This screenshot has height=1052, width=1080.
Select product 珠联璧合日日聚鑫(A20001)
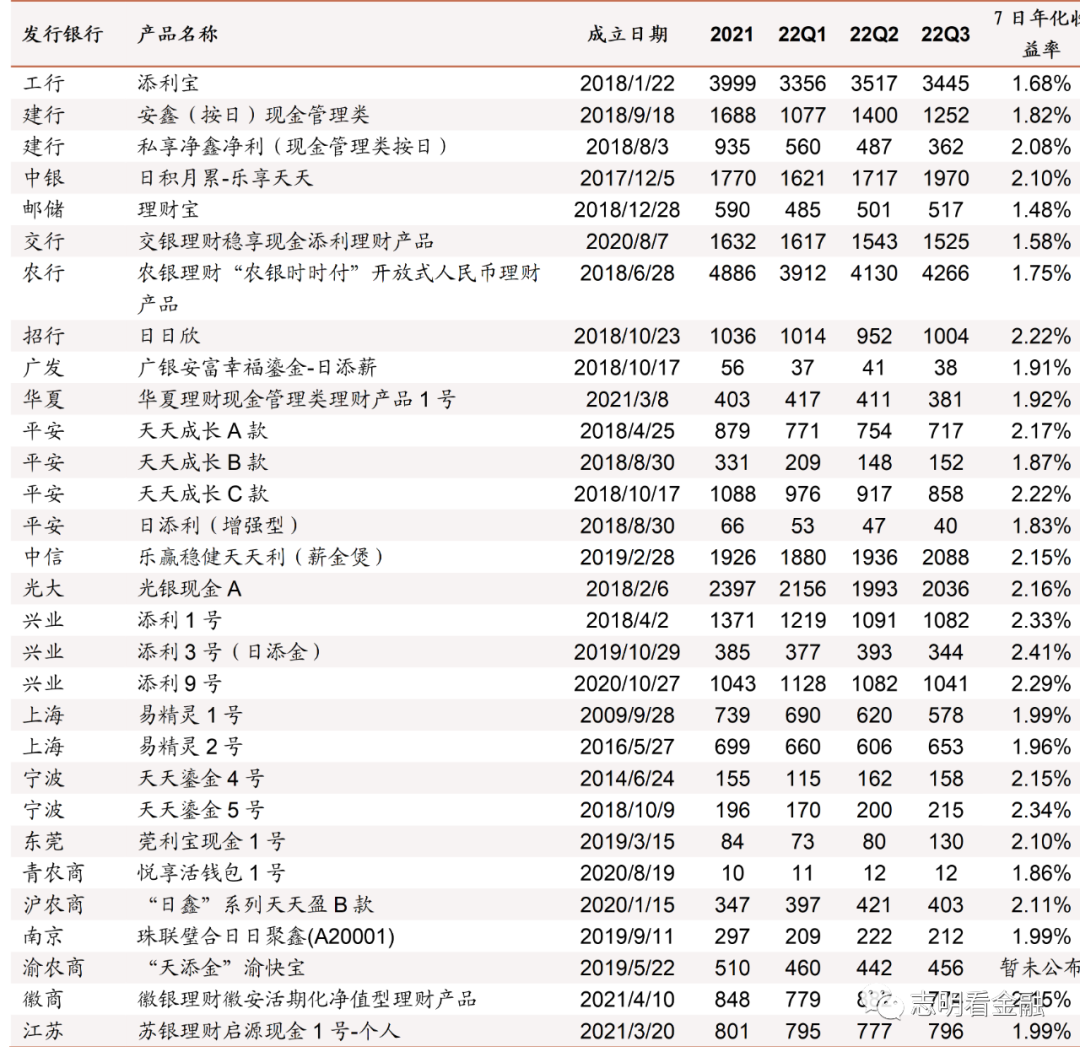pyautogui.click(x=266, y=936)
